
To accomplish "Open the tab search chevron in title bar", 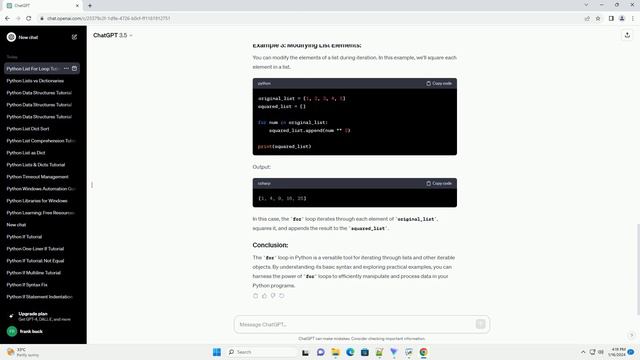I will (x=586, y=5).
